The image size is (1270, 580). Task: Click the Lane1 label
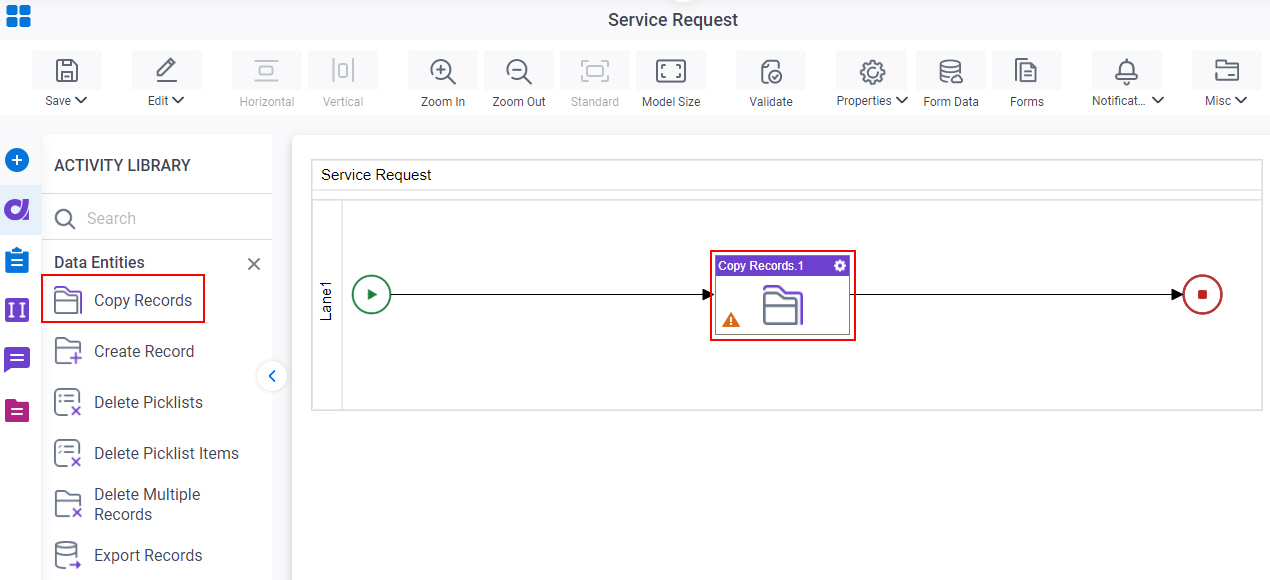(x=327, y=300)
